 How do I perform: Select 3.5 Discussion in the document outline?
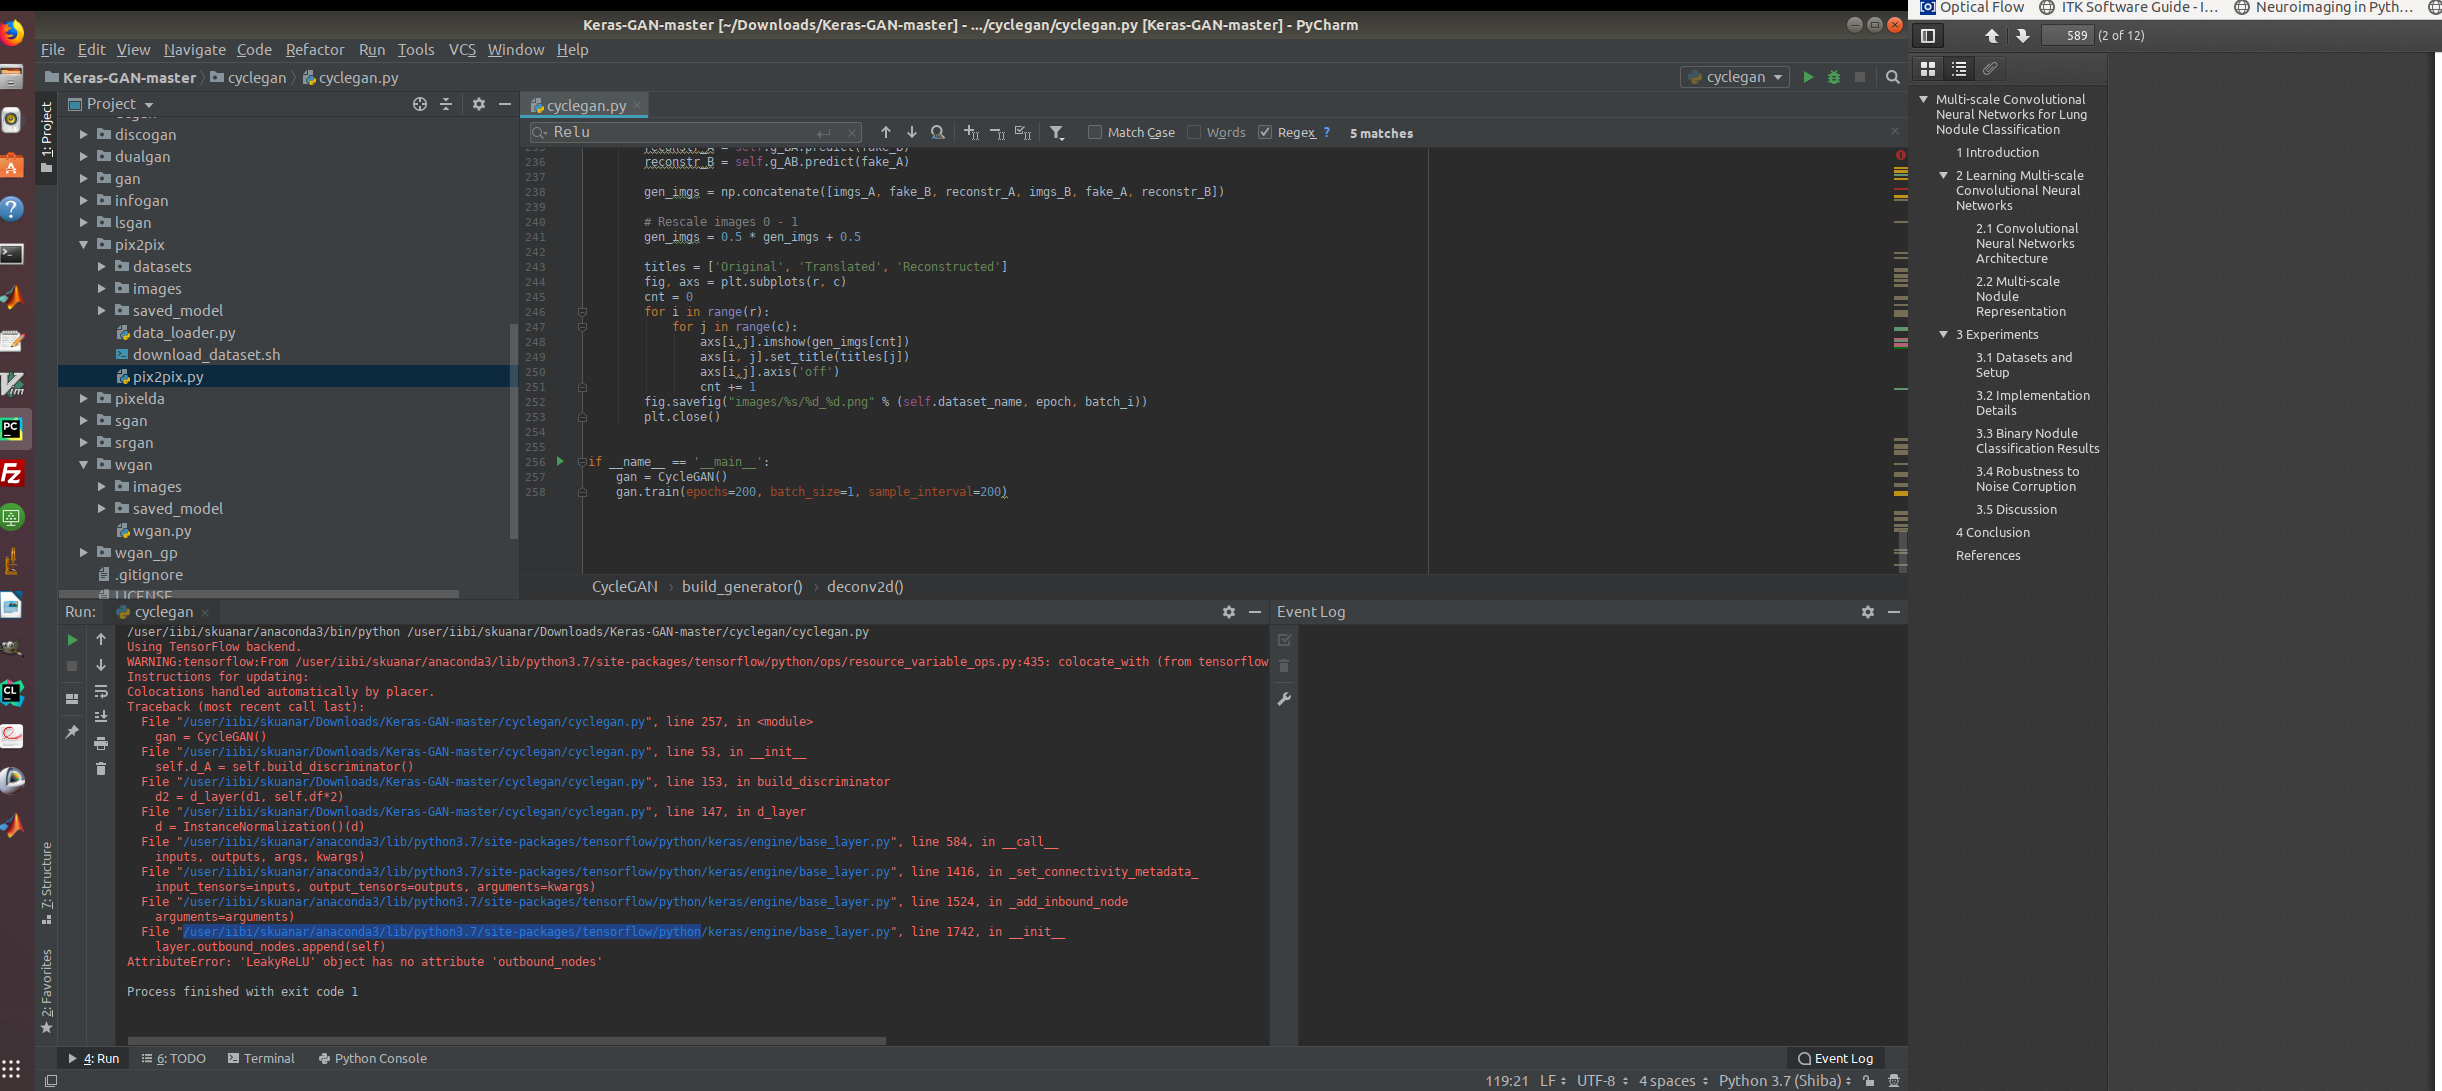click(x=2016, y=509)
